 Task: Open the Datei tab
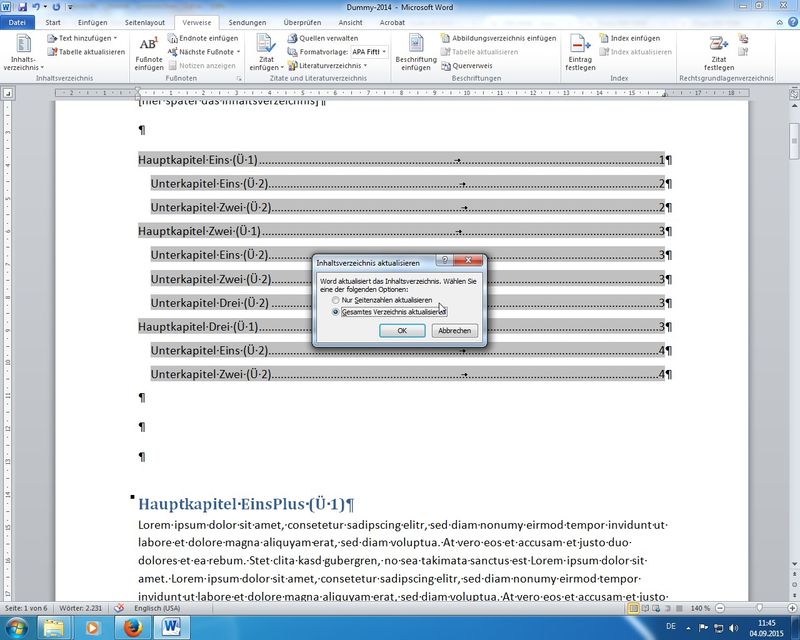pos(17,22)
